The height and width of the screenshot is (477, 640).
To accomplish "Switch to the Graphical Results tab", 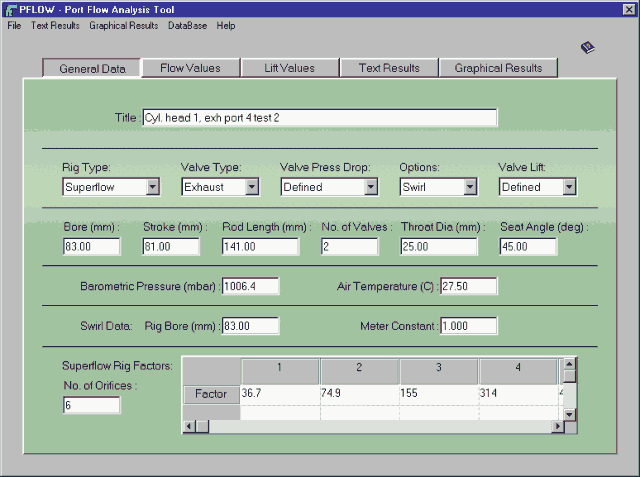I will coord(498,68).
